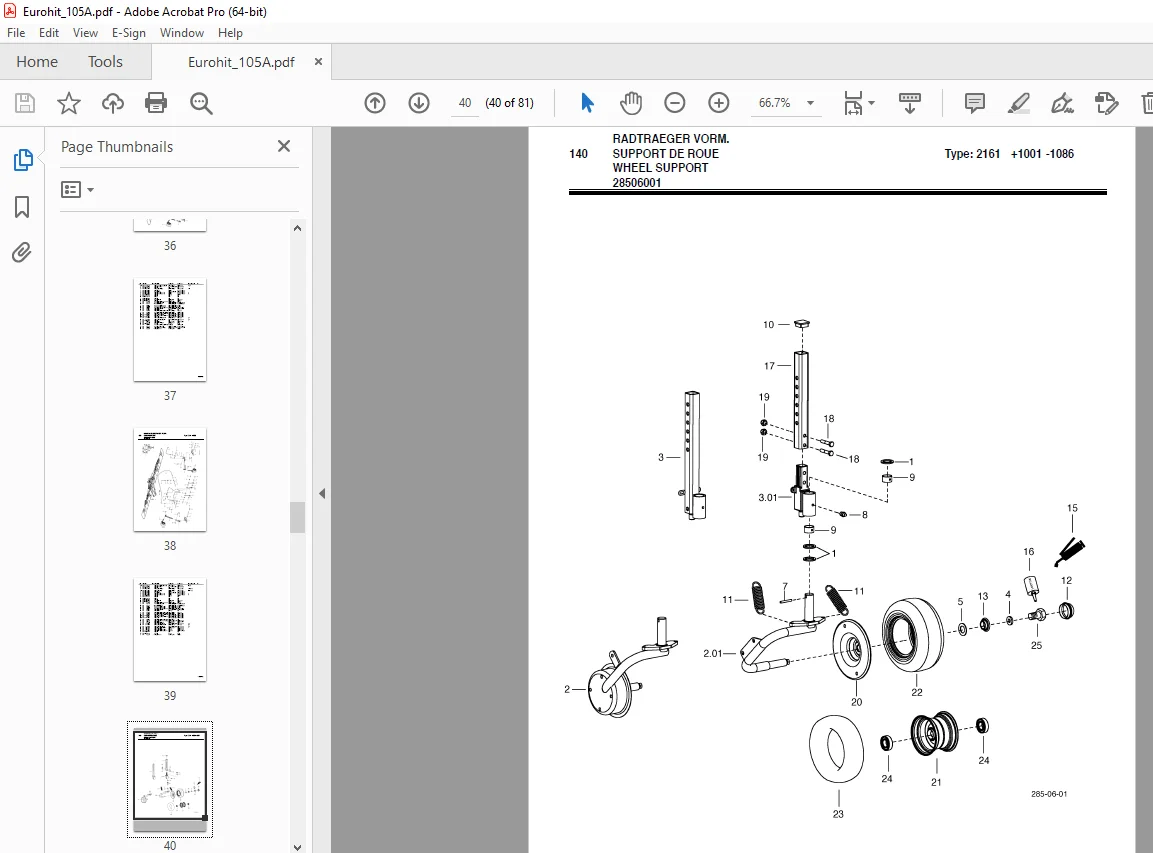Click the thumbnails scrollbar up arrow
The image size is (1153, 853).
[297, 228]
